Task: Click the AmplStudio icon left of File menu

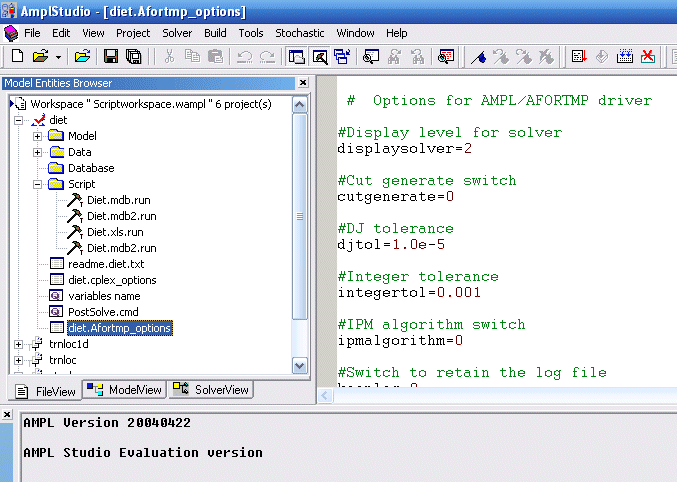Action: click(x=10, y=33)
